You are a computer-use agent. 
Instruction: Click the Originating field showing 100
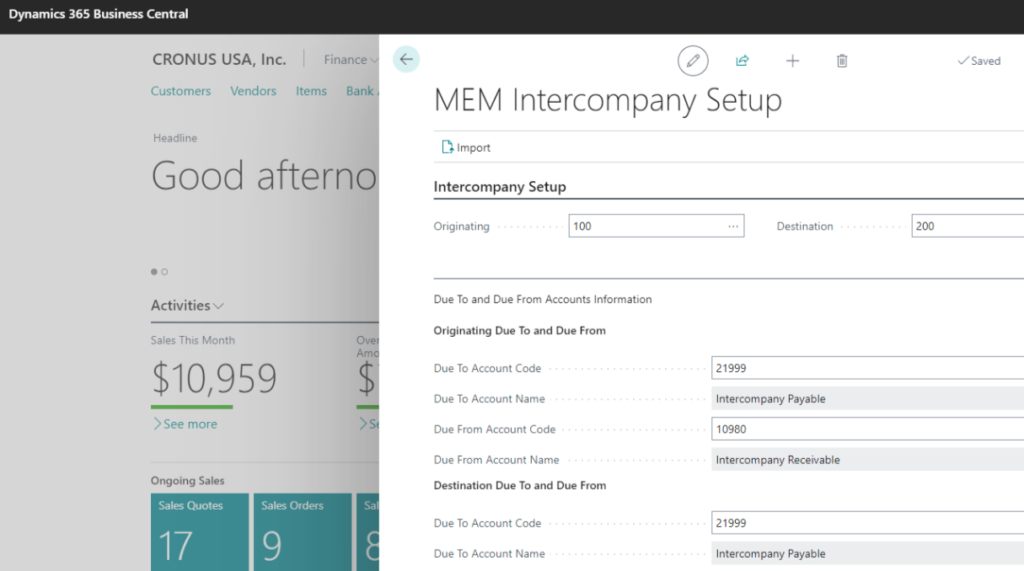pos(656,226)
